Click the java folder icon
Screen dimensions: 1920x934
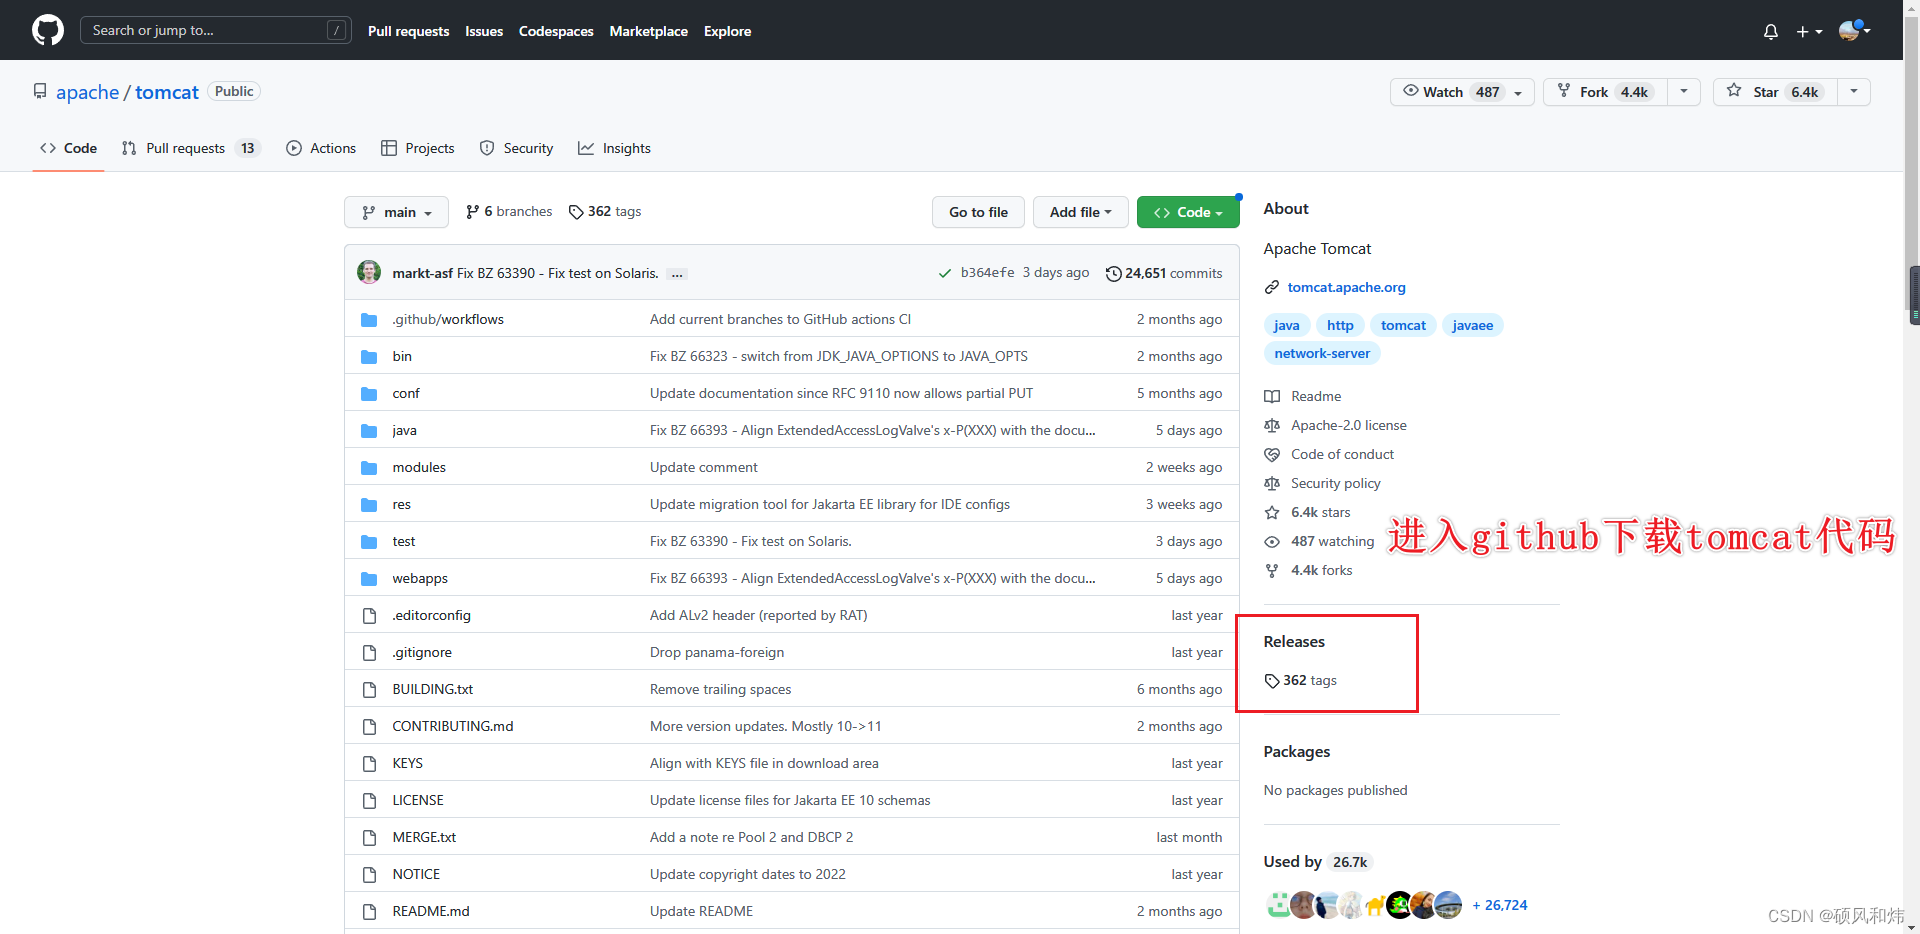[369, 431]
